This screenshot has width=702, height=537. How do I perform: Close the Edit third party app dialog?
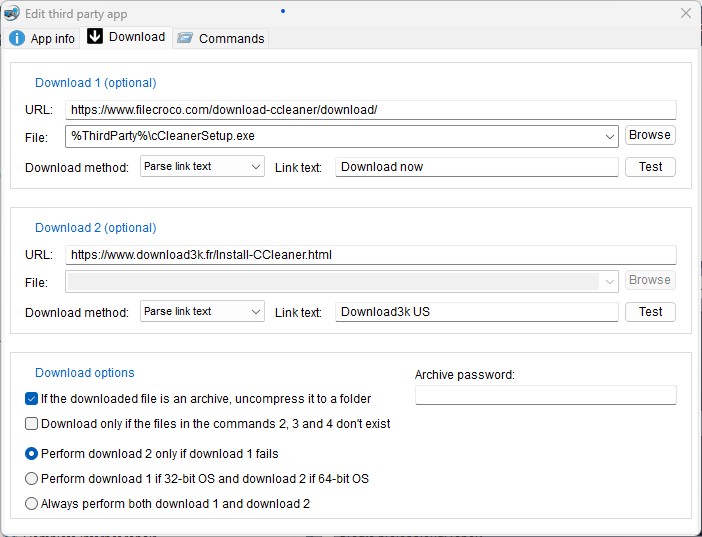[x=685, y=13]
